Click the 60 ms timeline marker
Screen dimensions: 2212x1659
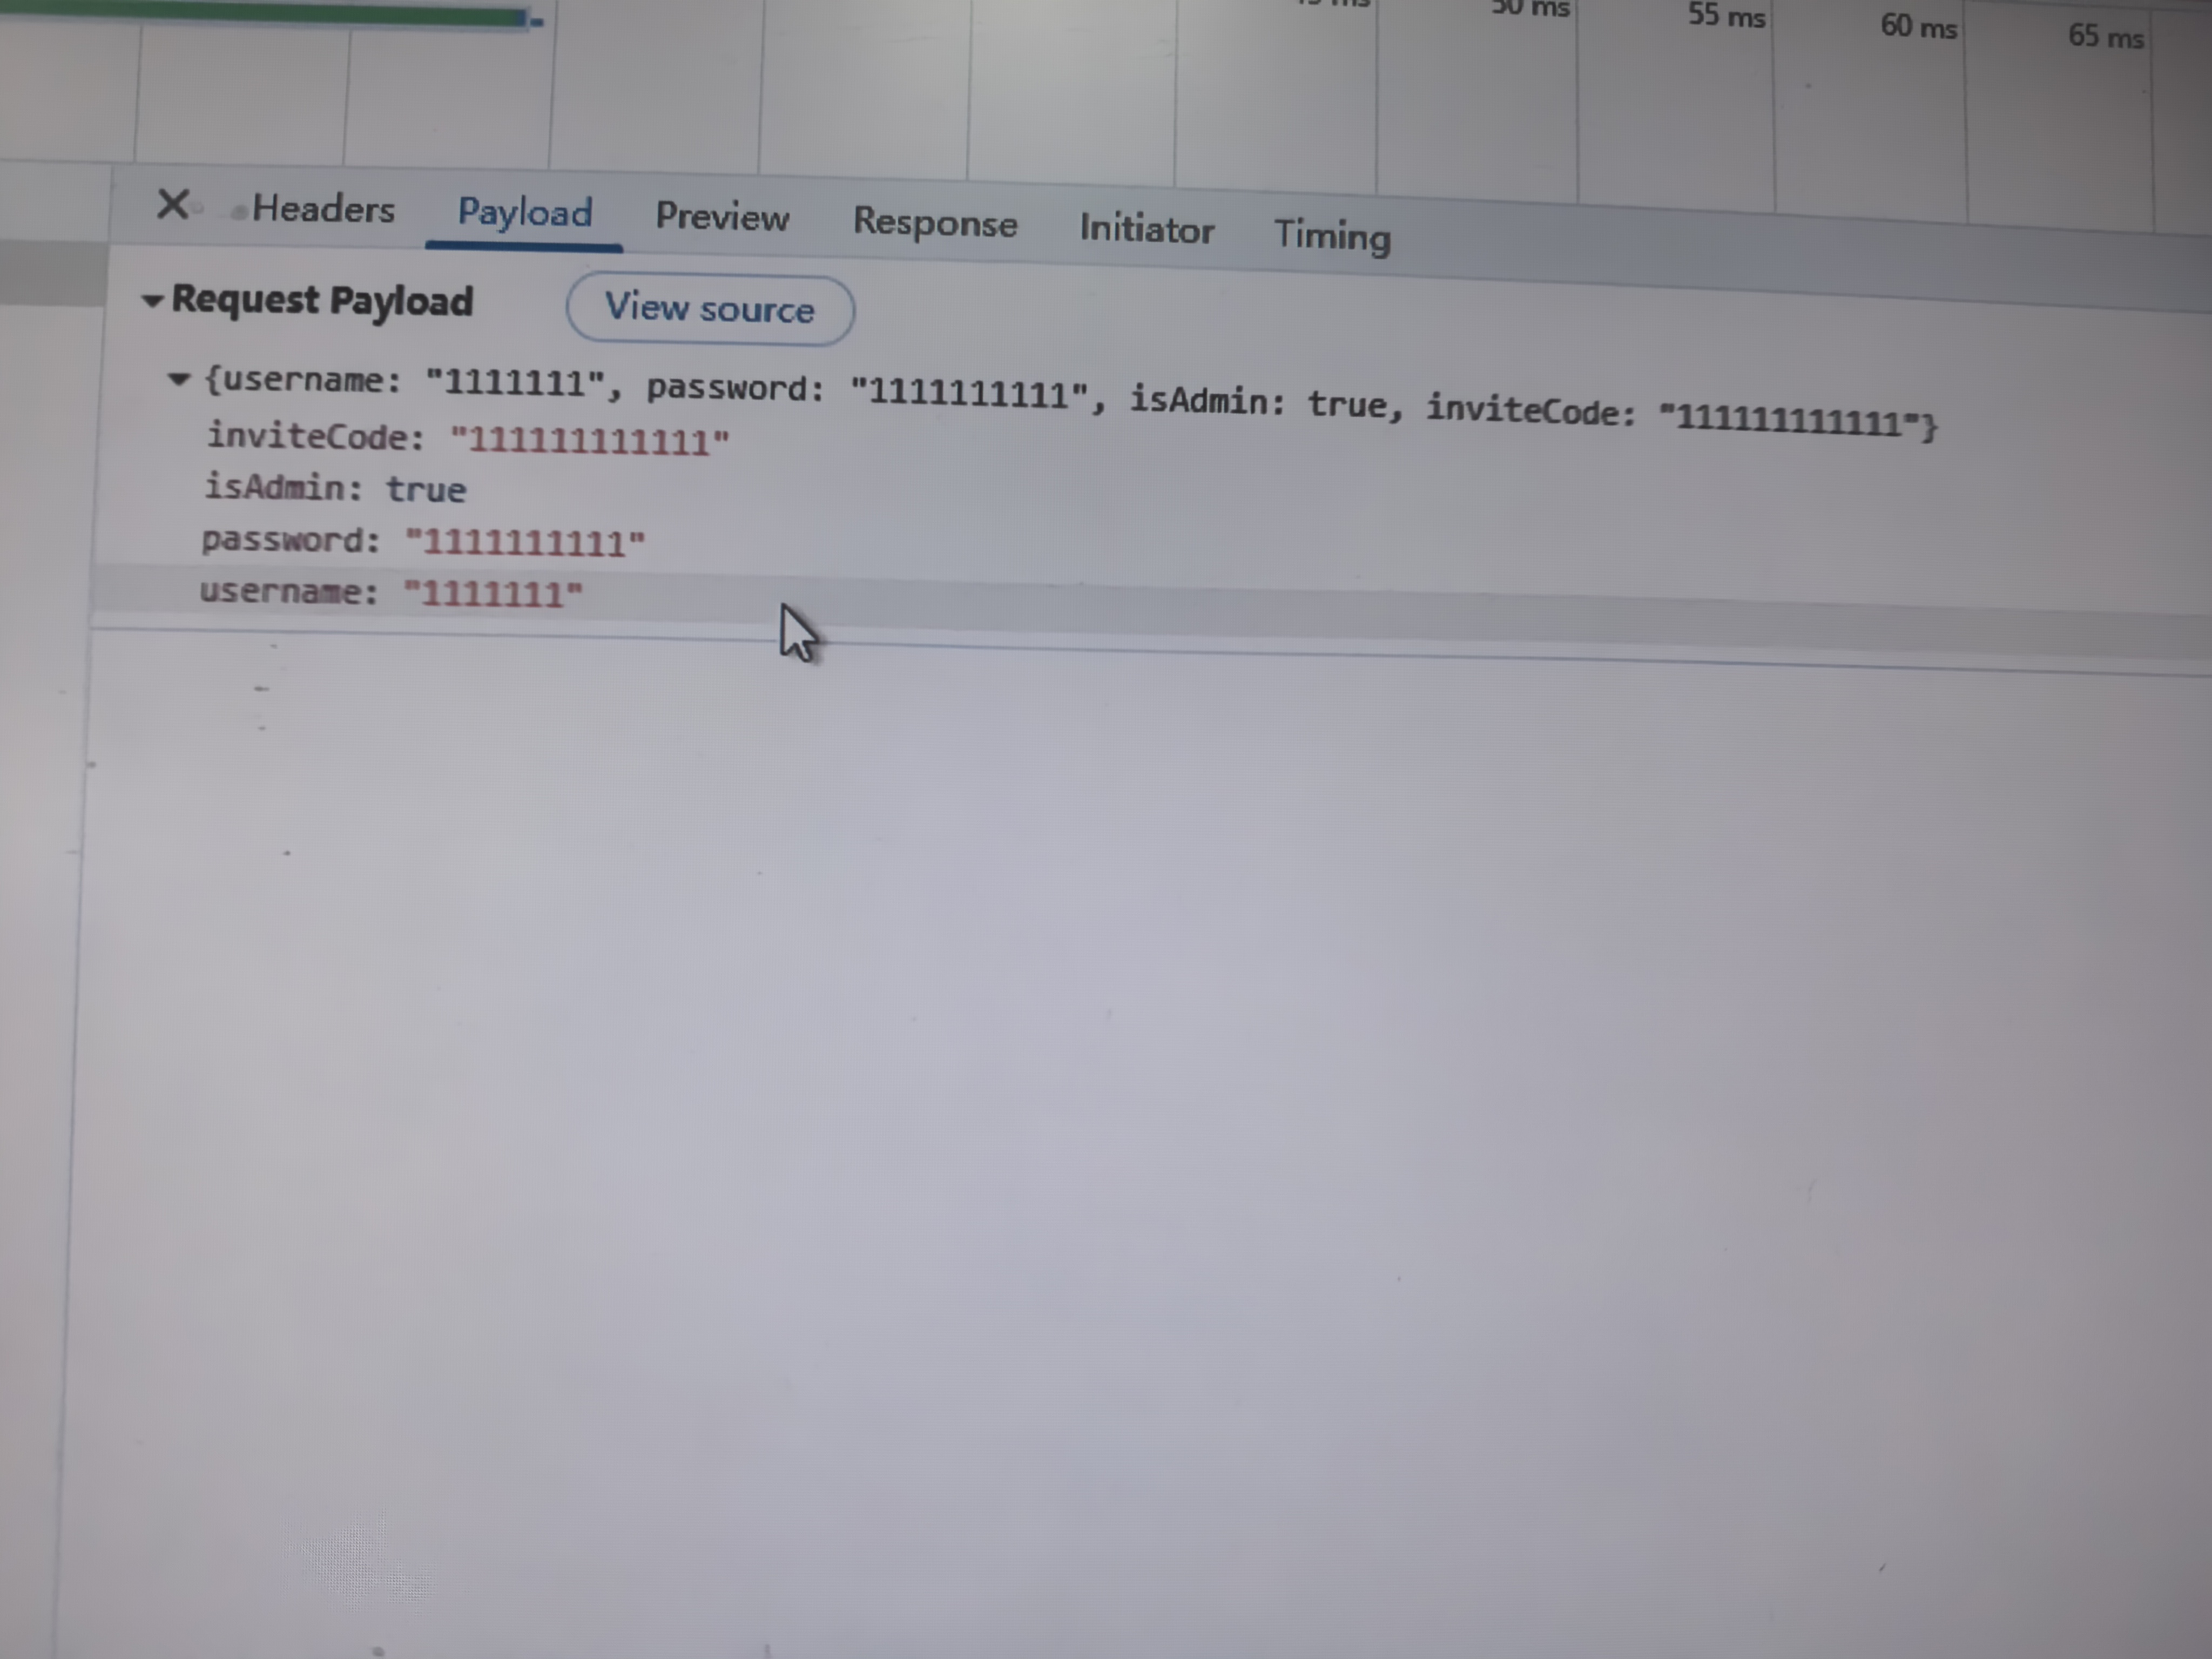[1918, 26]
